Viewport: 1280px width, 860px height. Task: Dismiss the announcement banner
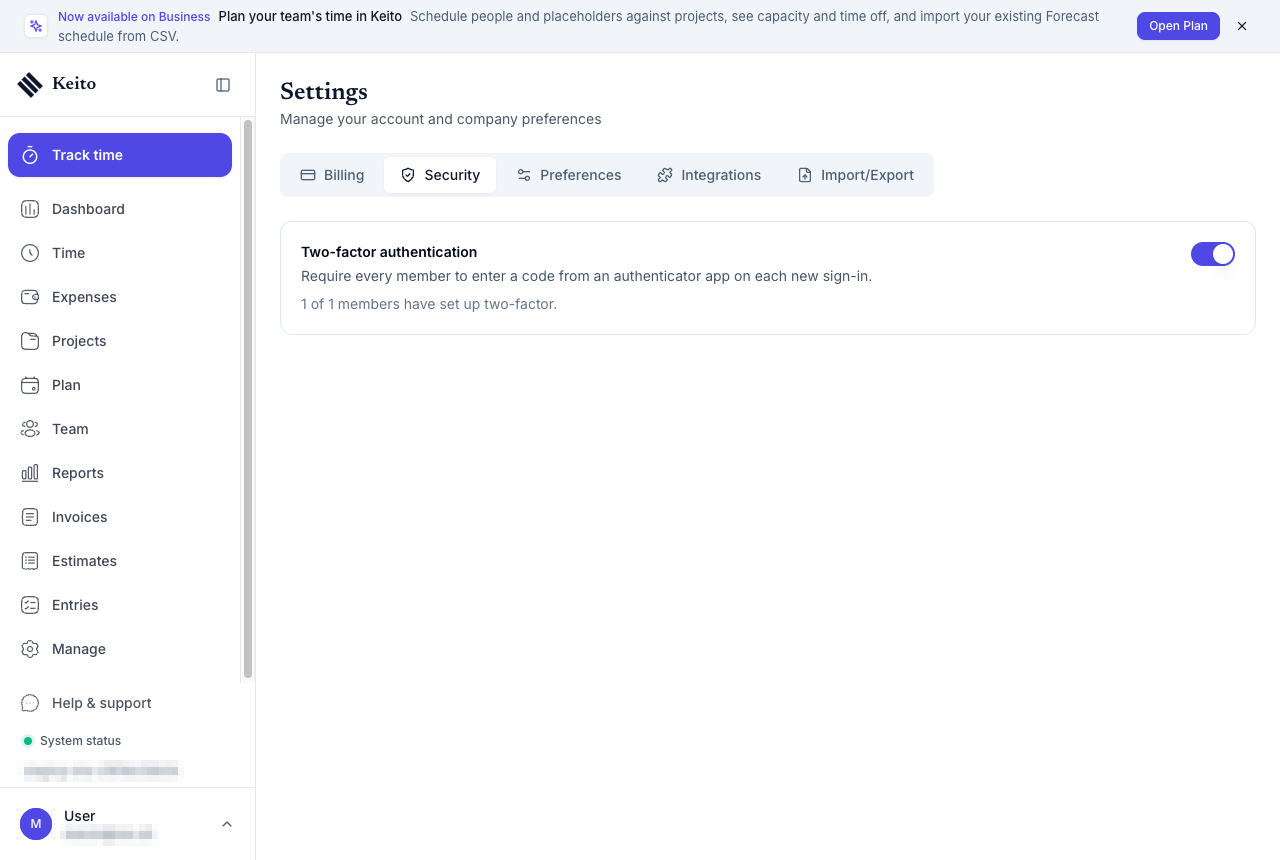point(1242,26)
